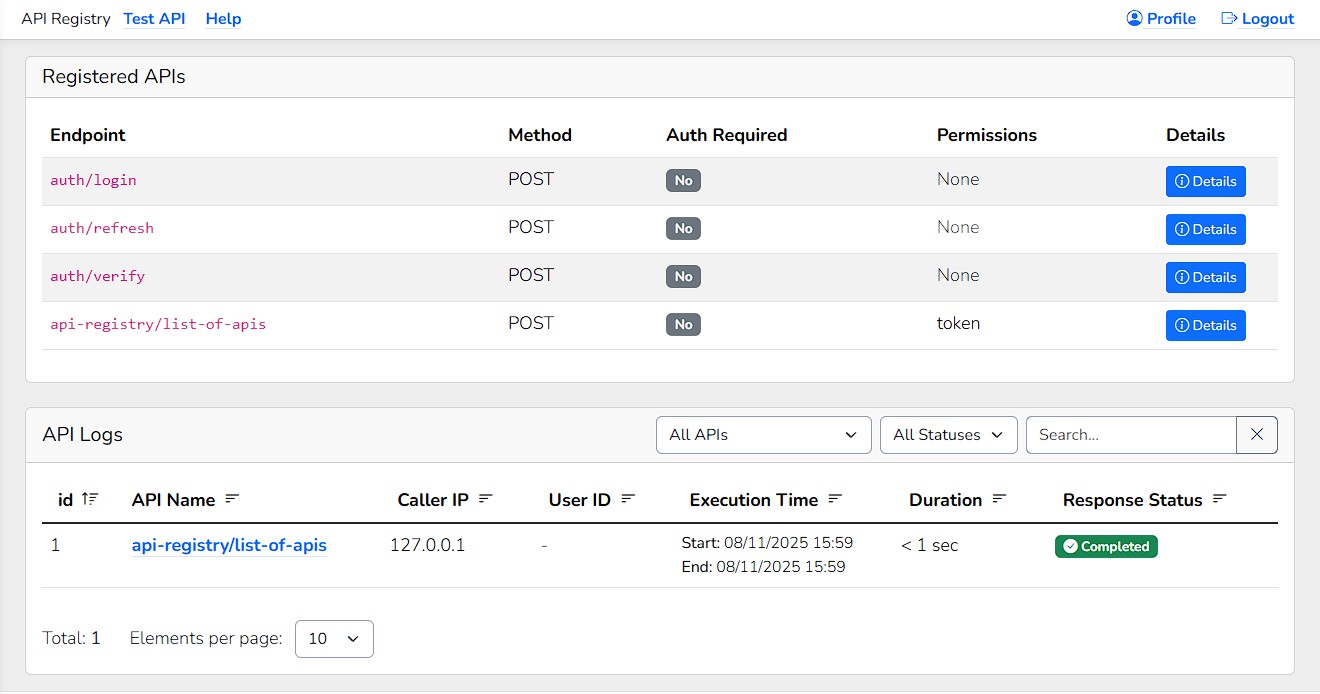Go to the Profile page
This screenshot has height=694, width=1320.
tap(1161, 19)
